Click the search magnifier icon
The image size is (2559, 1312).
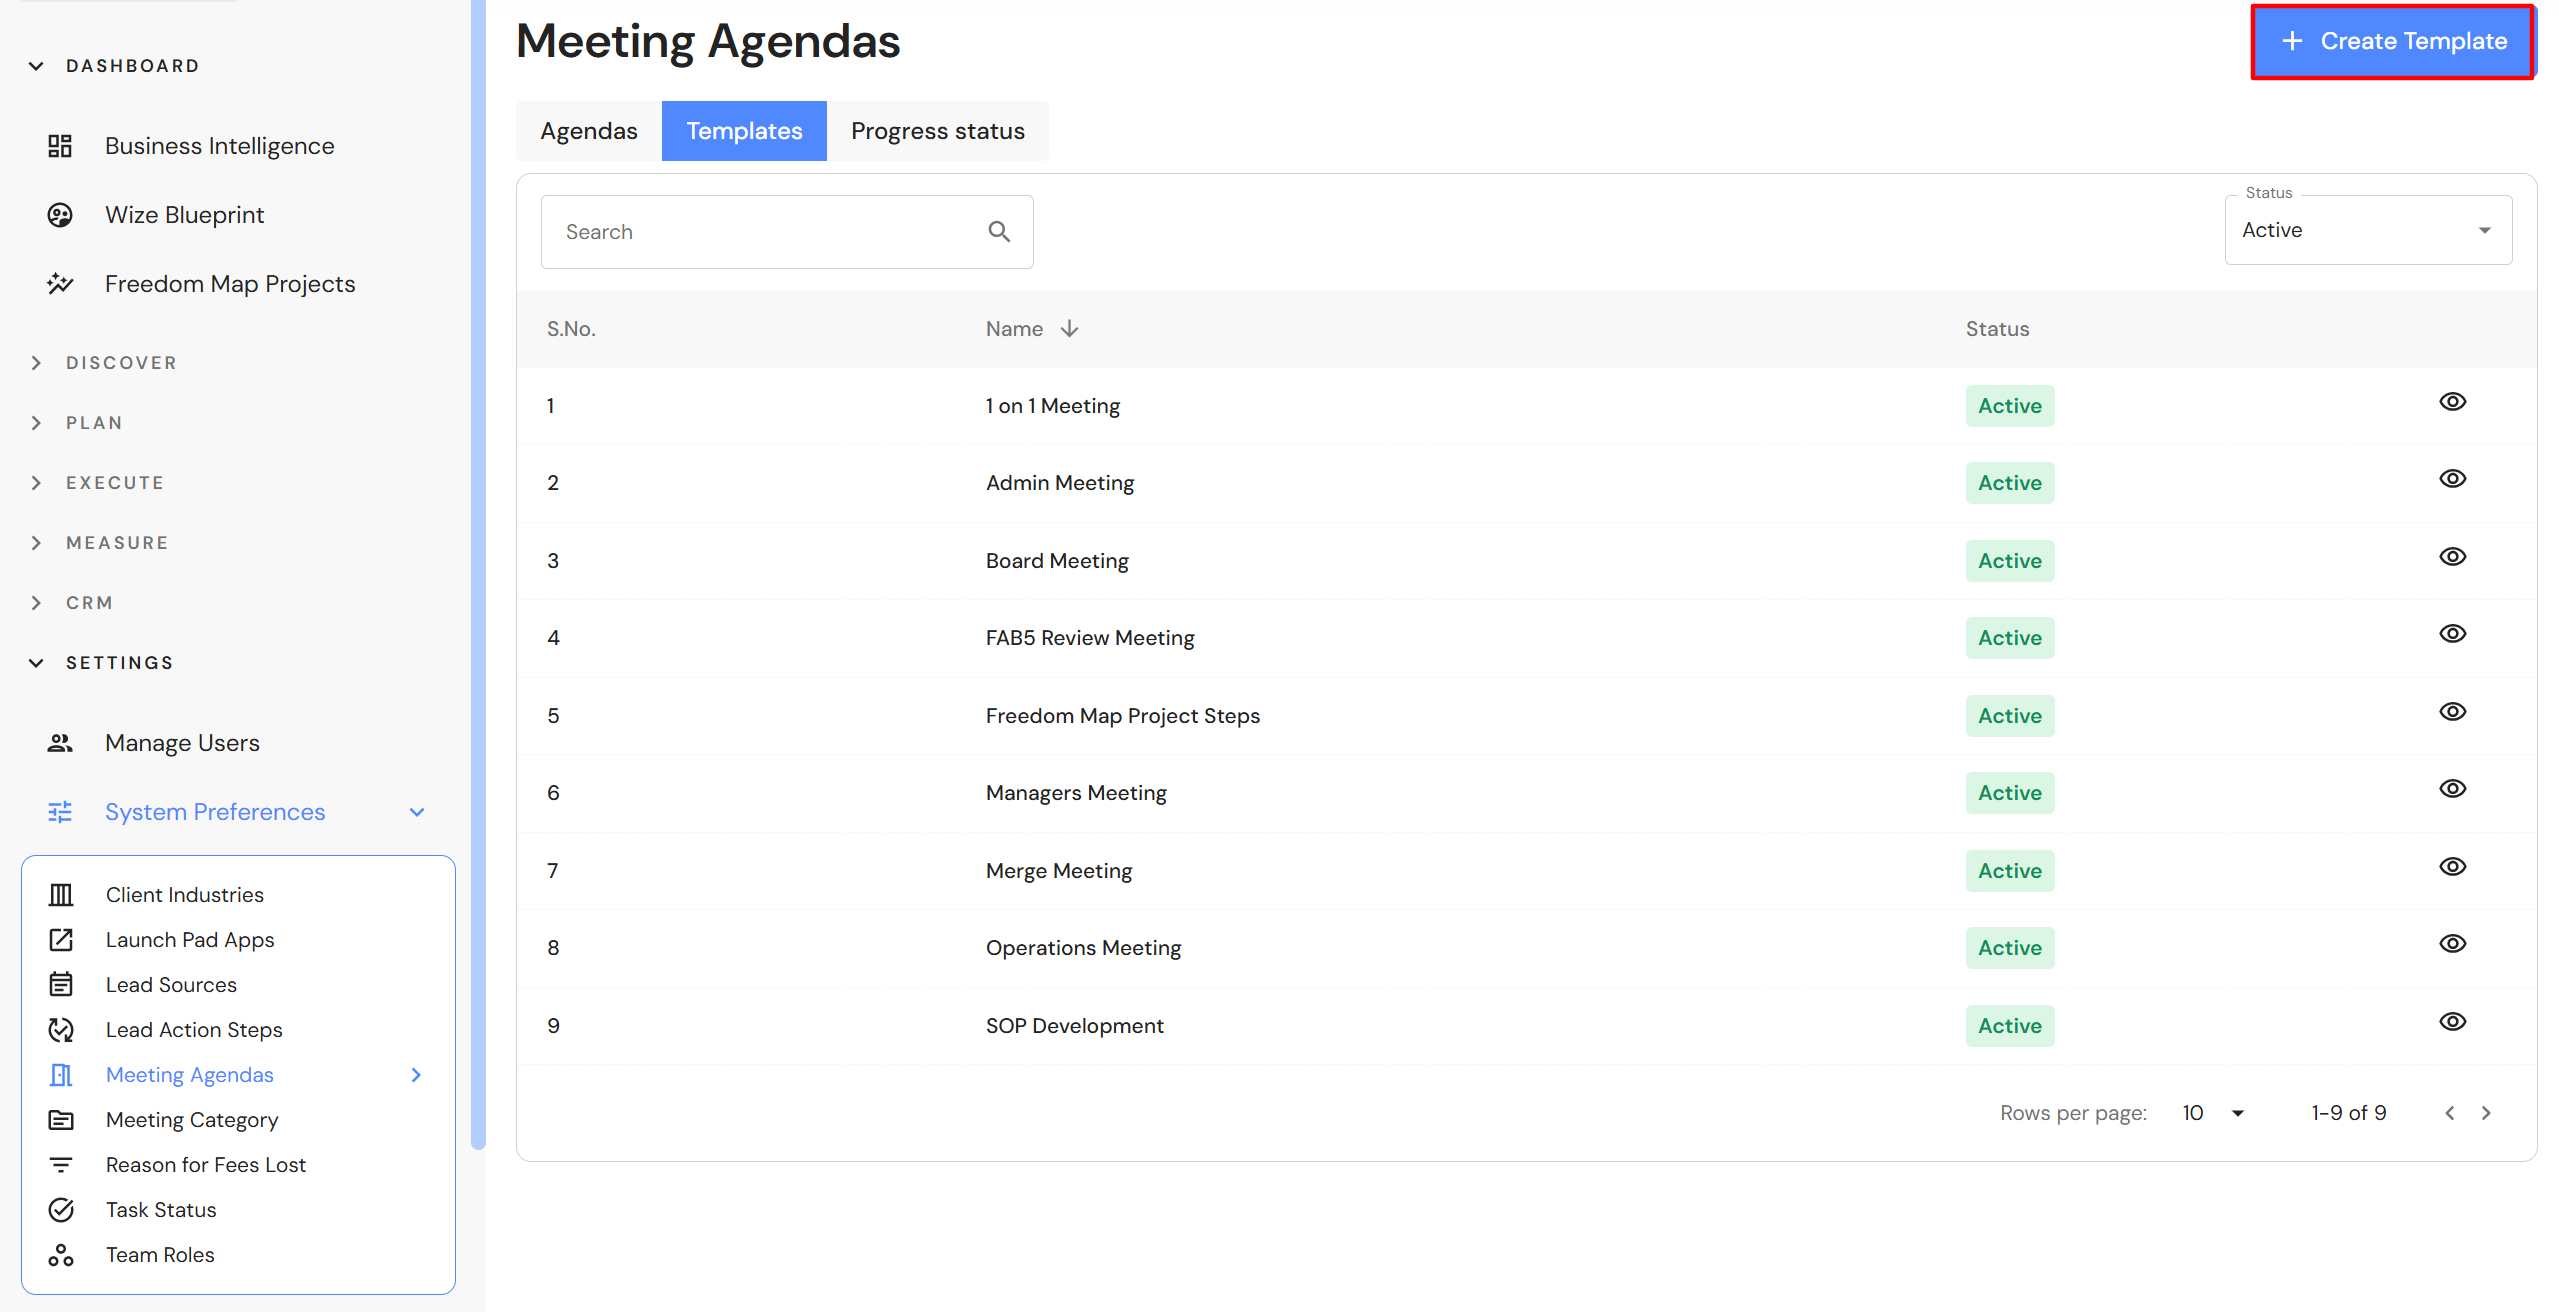(999, 232)
